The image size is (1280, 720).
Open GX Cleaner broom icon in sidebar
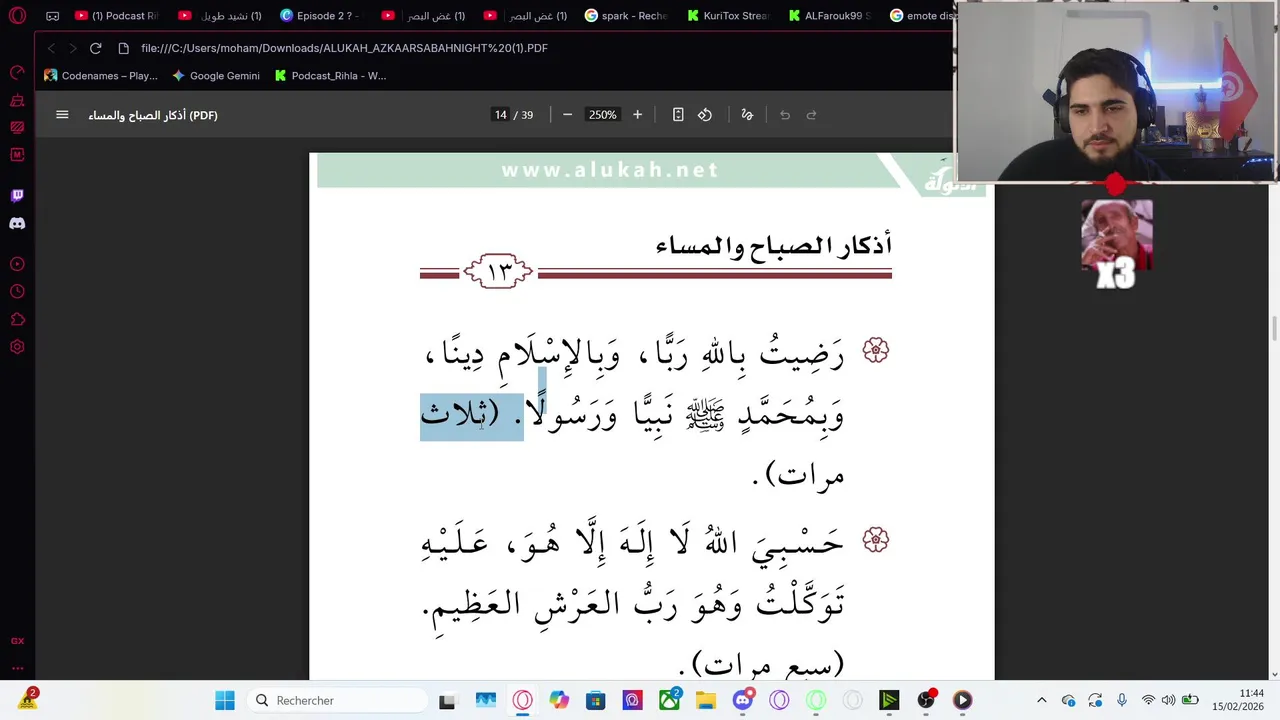[17, 100]
